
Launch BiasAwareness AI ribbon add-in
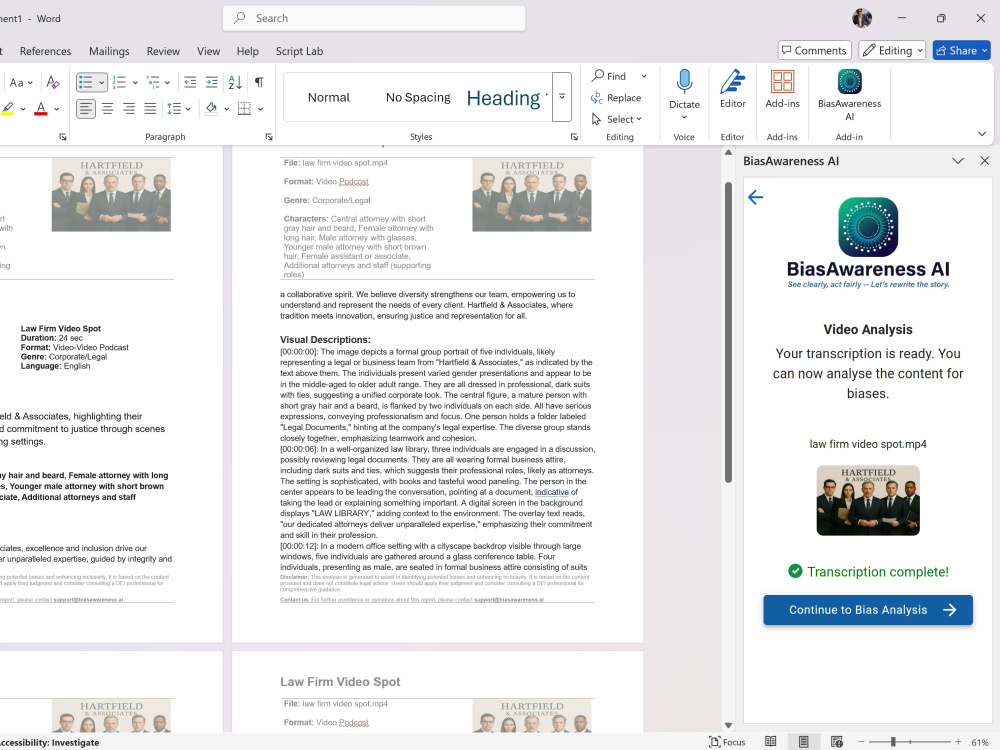point(849,95)
